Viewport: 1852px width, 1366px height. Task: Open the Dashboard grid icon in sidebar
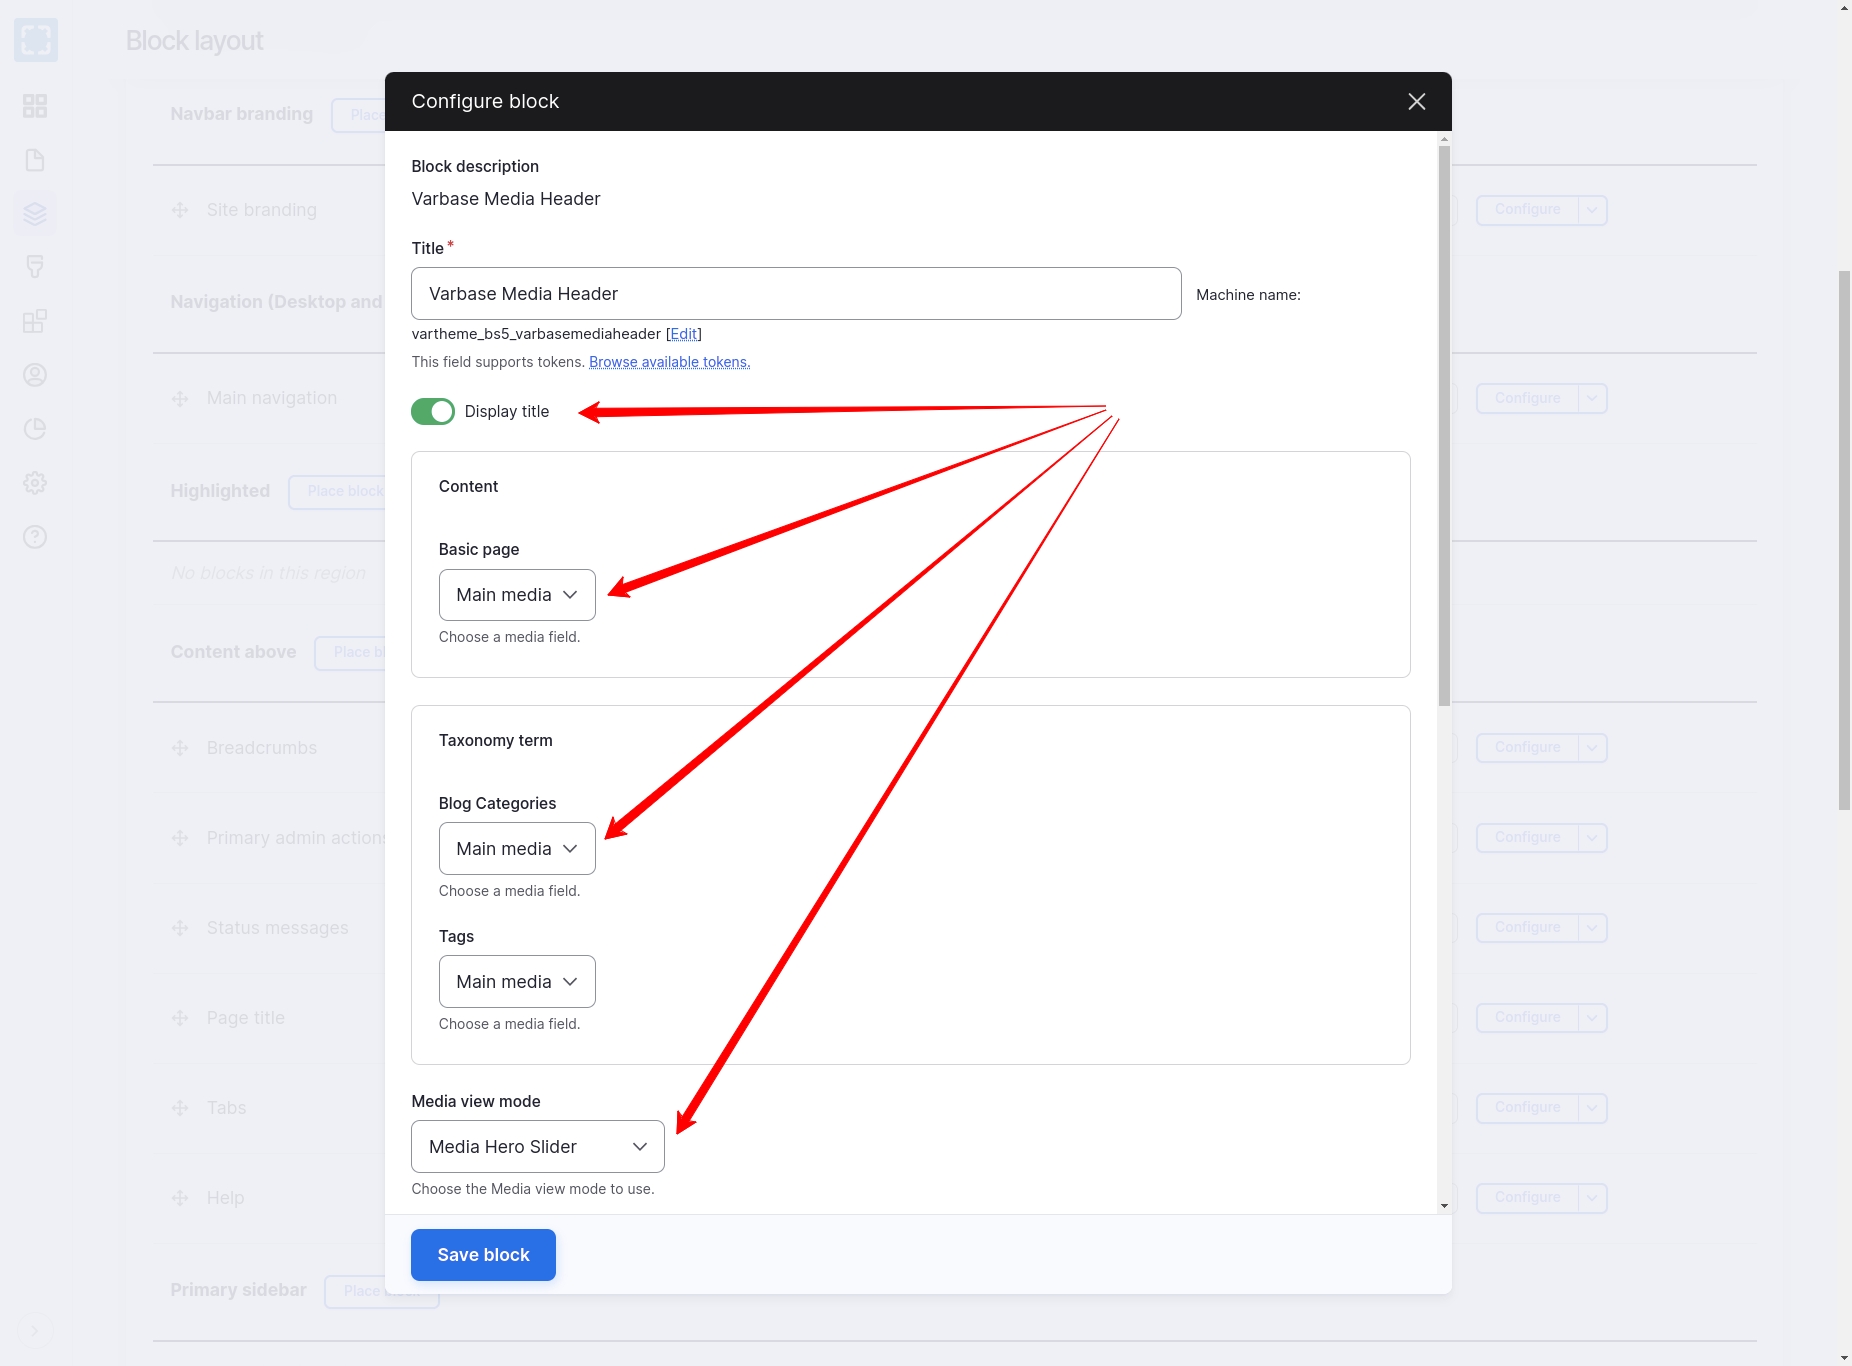[x=35, y=106]
